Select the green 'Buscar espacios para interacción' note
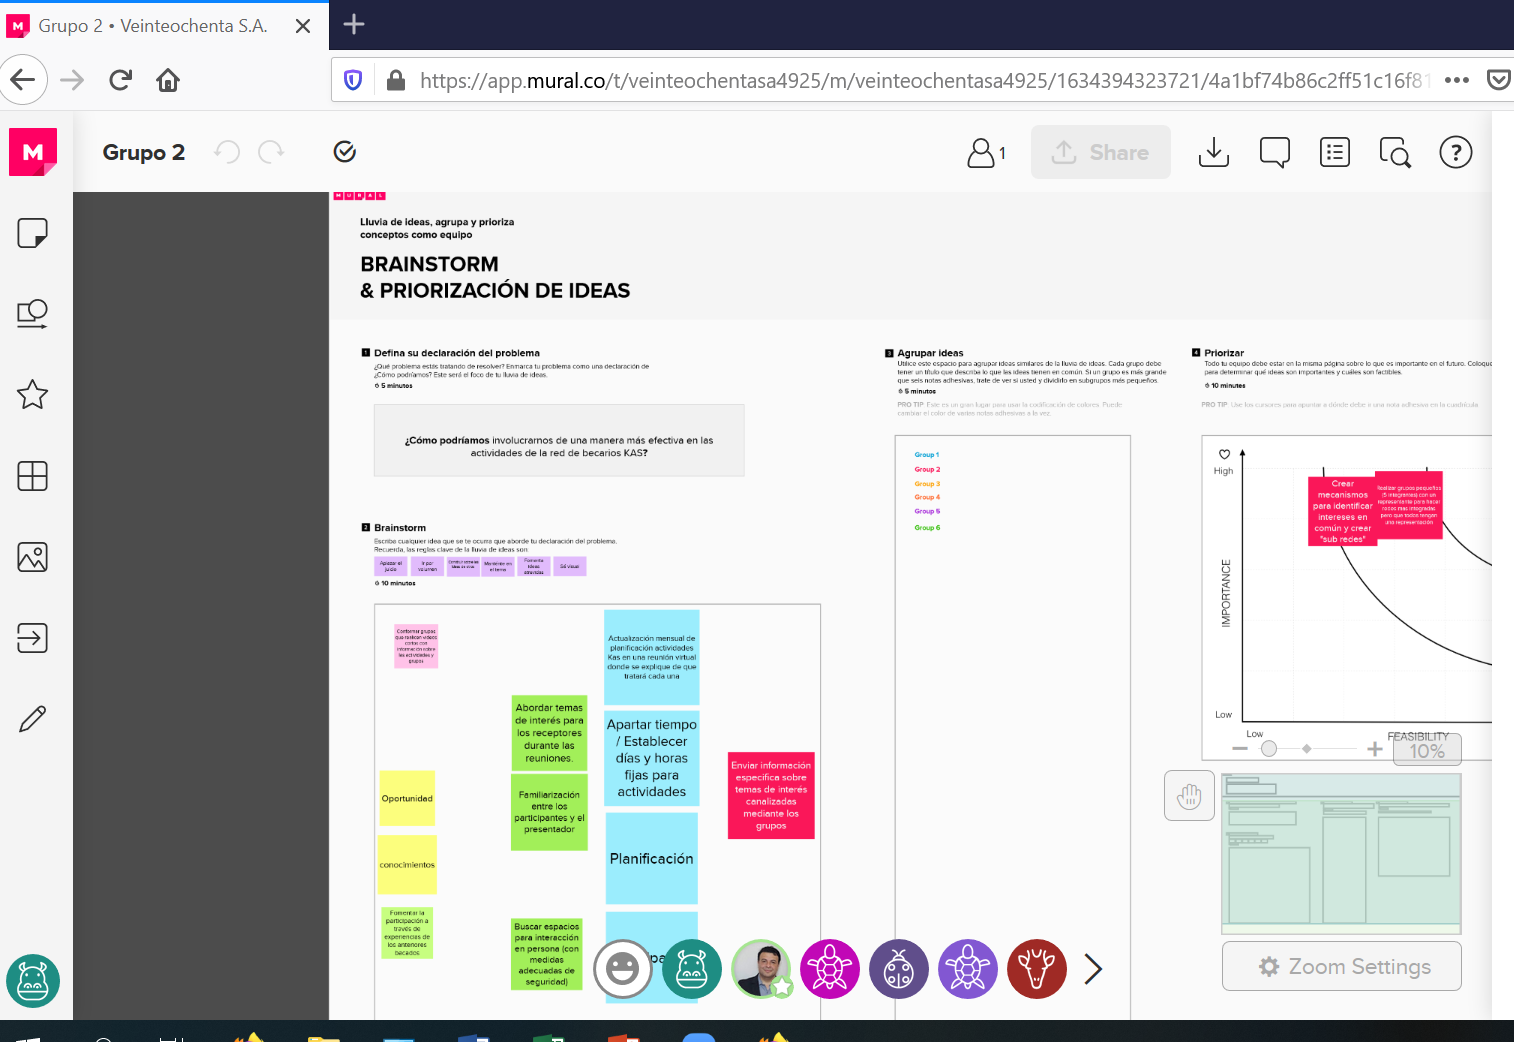The height and width of the screenshot is (1042, 1514). pyautogui.click(x=547, y=954)
